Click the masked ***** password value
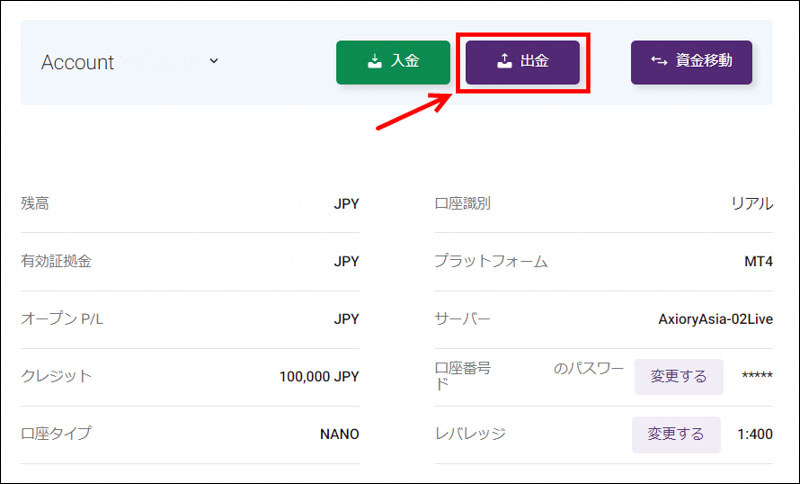This screenshot has width=800, height=484. pyautogui.click(x=757, y=377)
